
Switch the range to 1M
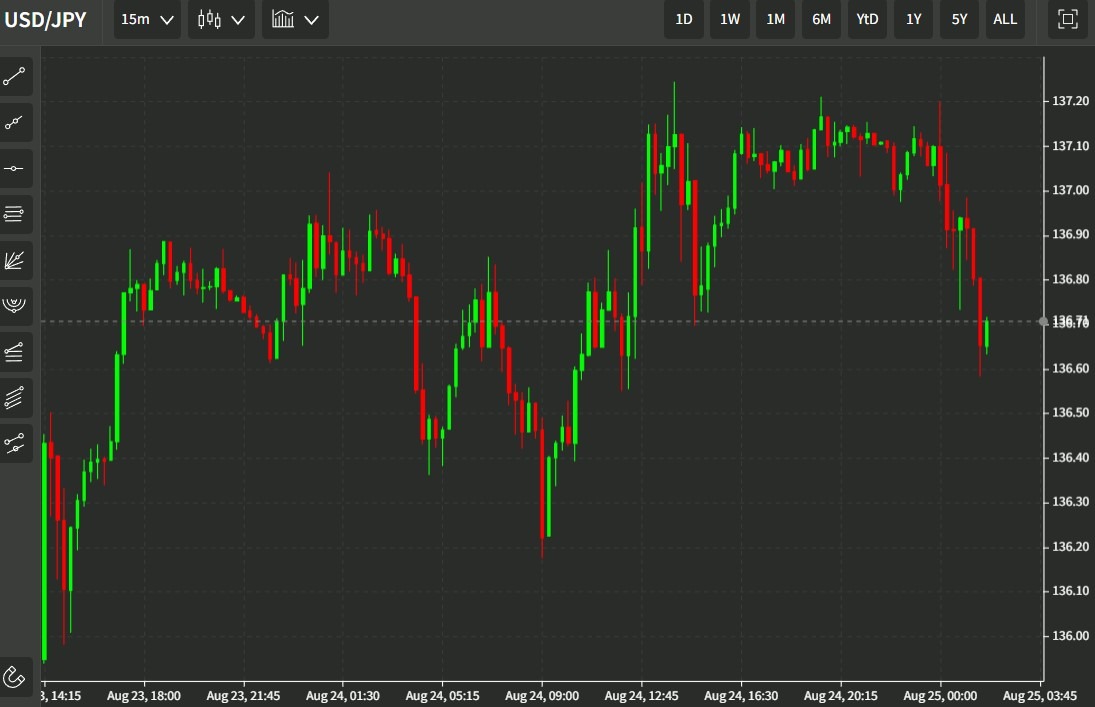click(776, 19)
